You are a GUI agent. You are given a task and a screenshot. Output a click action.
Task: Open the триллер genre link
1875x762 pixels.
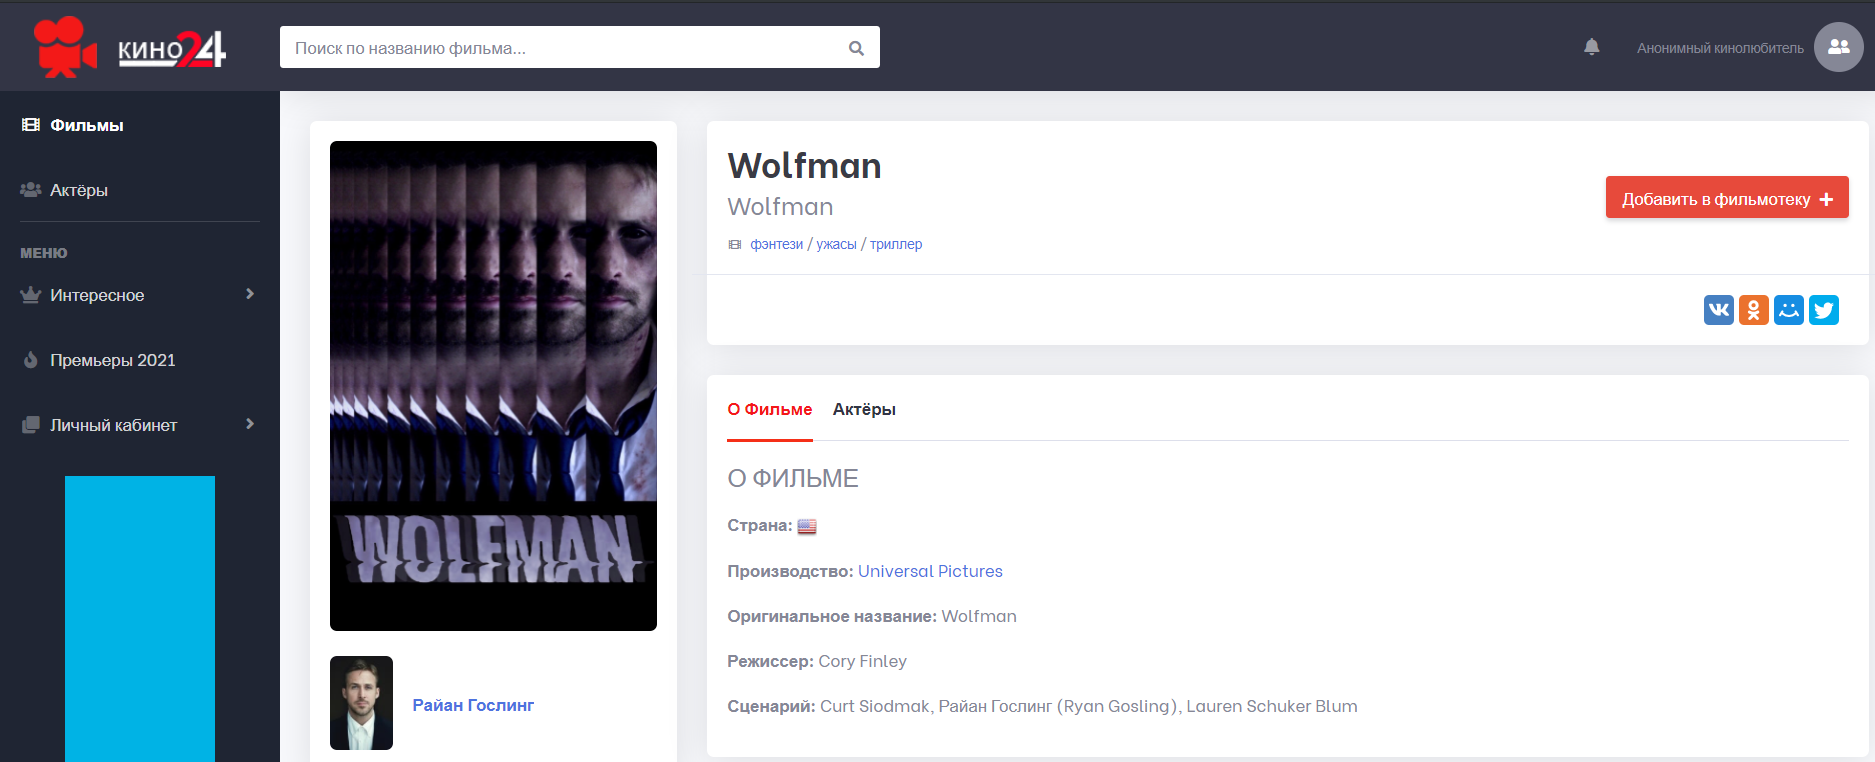pyautogui.click(x=896, y=244)
